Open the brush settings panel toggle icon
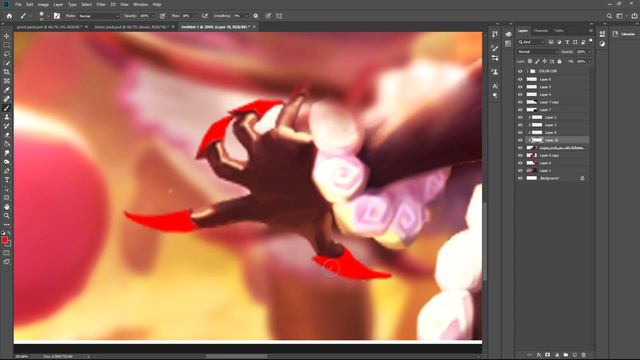The height and width of the screenshot is (360, 640). 57,16
